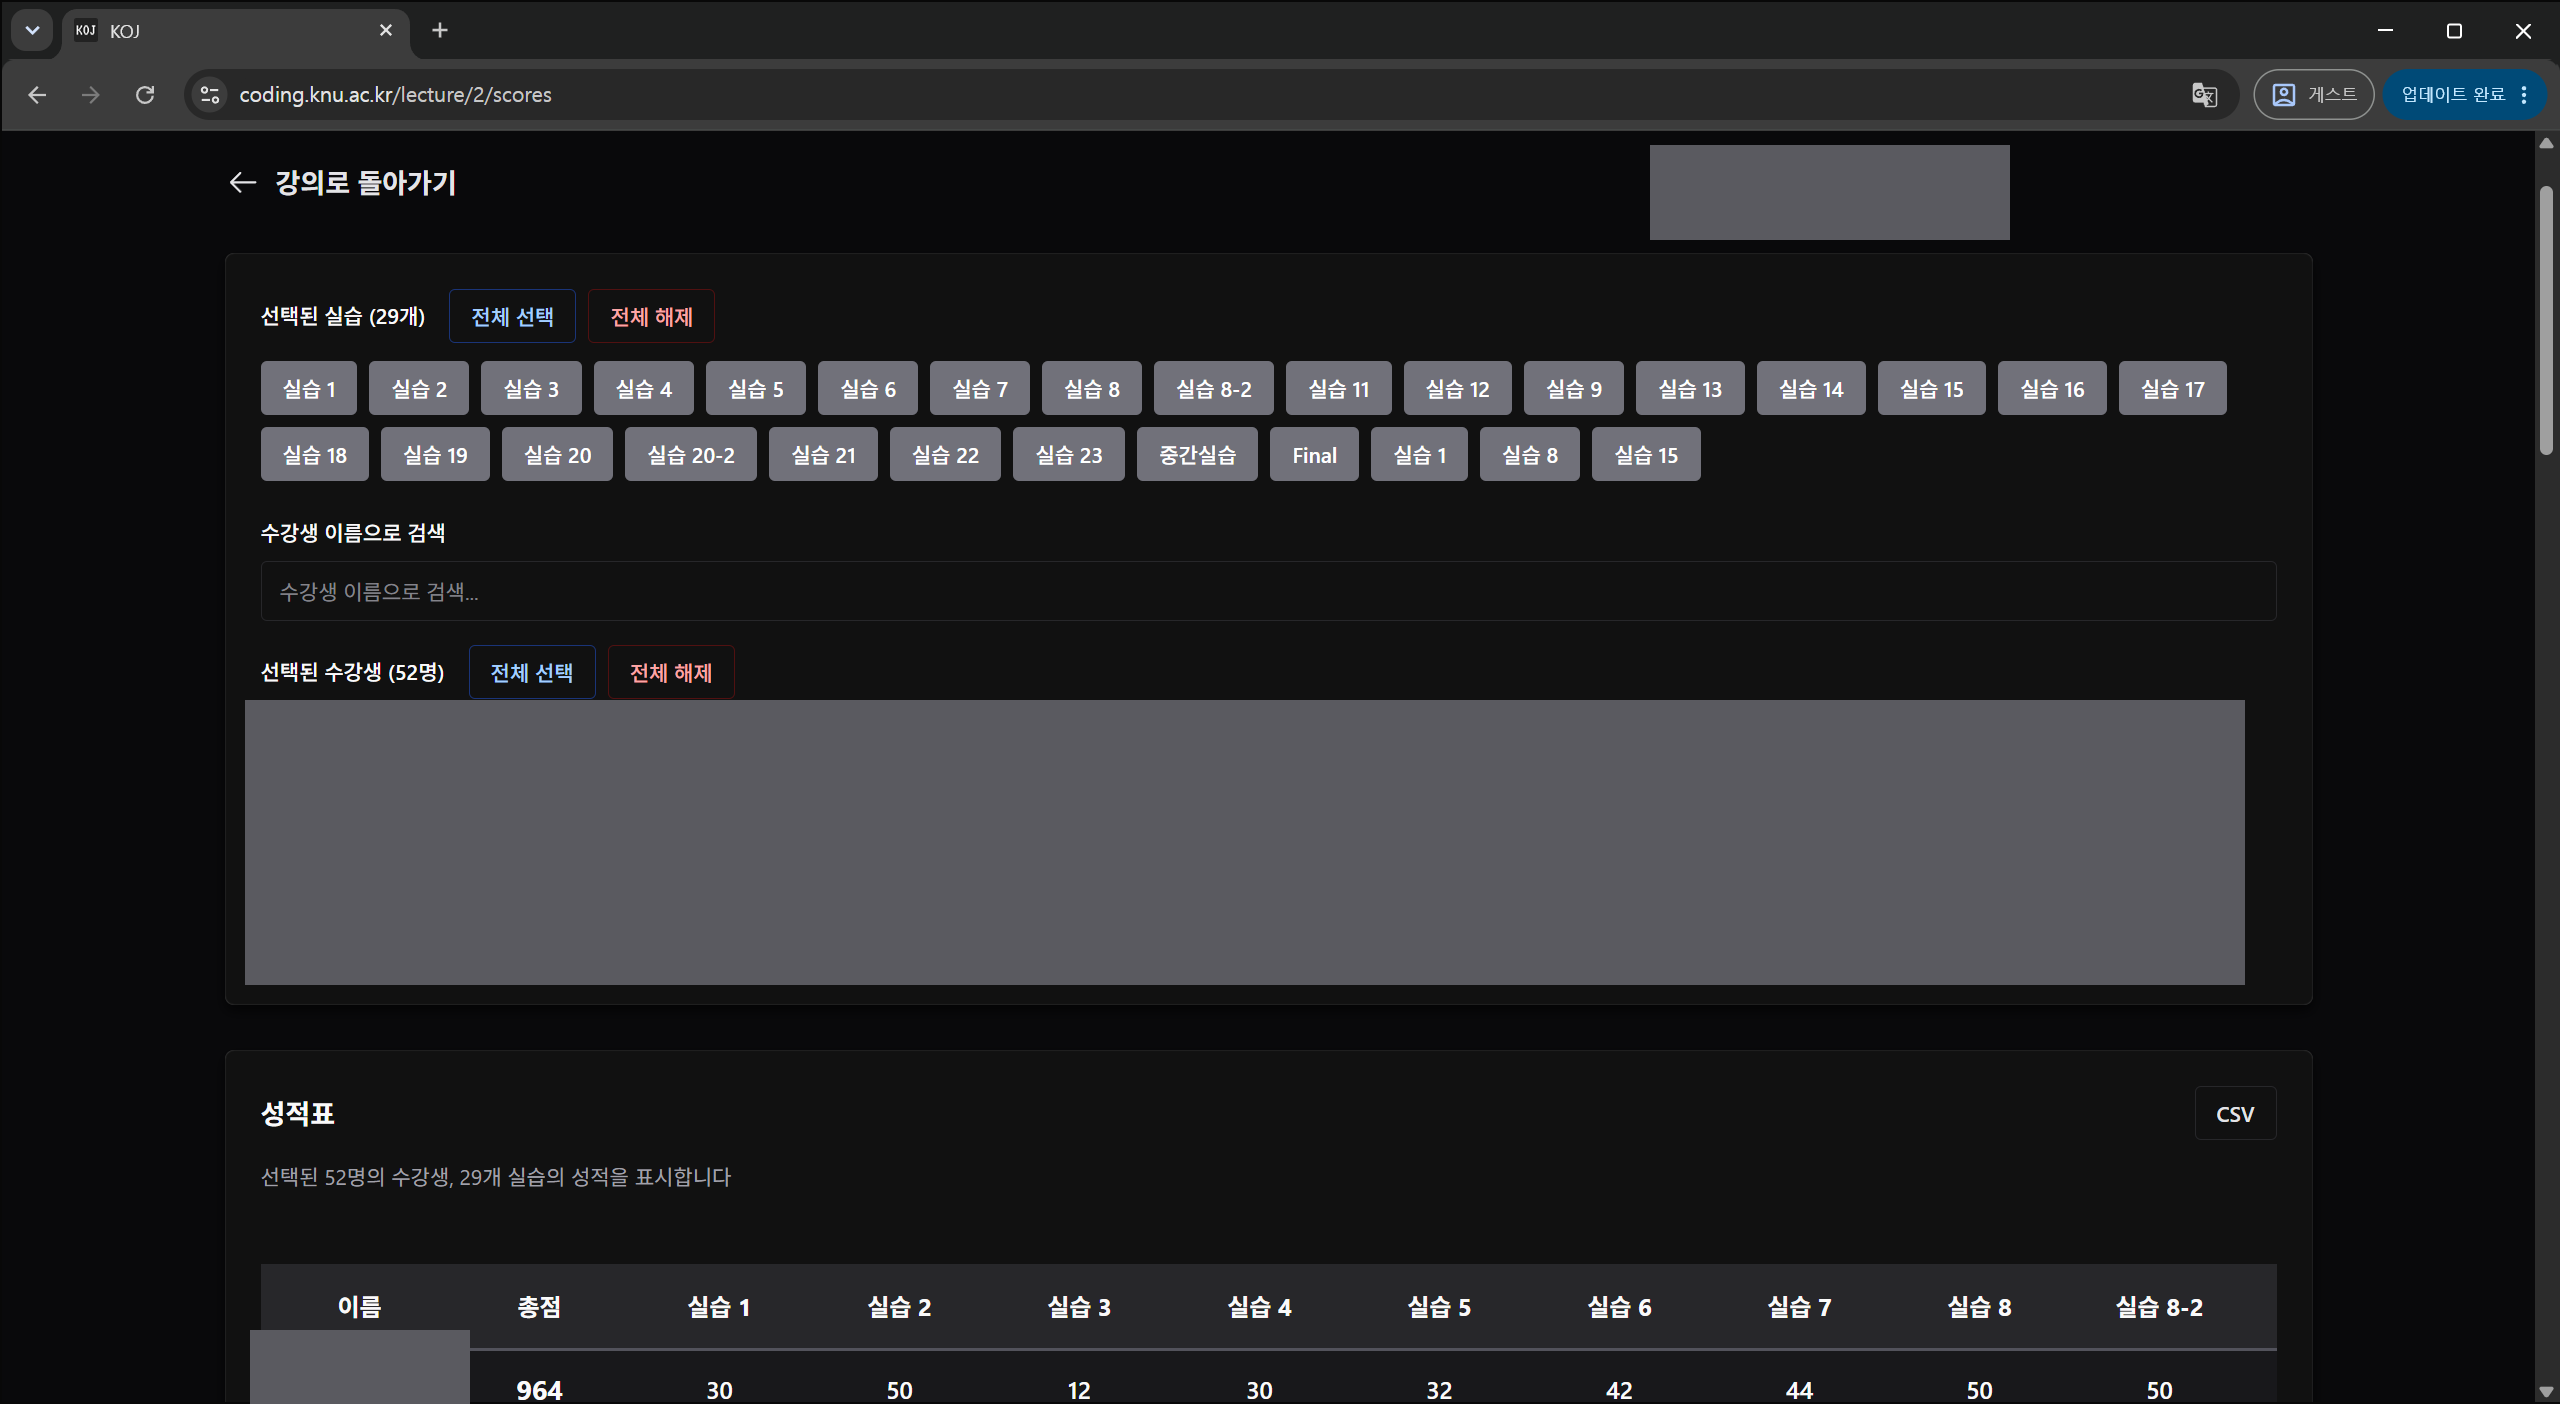Click the score cell showing 32
This screenshot has width=2560, height=1404.
click(x=1439, y=1390)
